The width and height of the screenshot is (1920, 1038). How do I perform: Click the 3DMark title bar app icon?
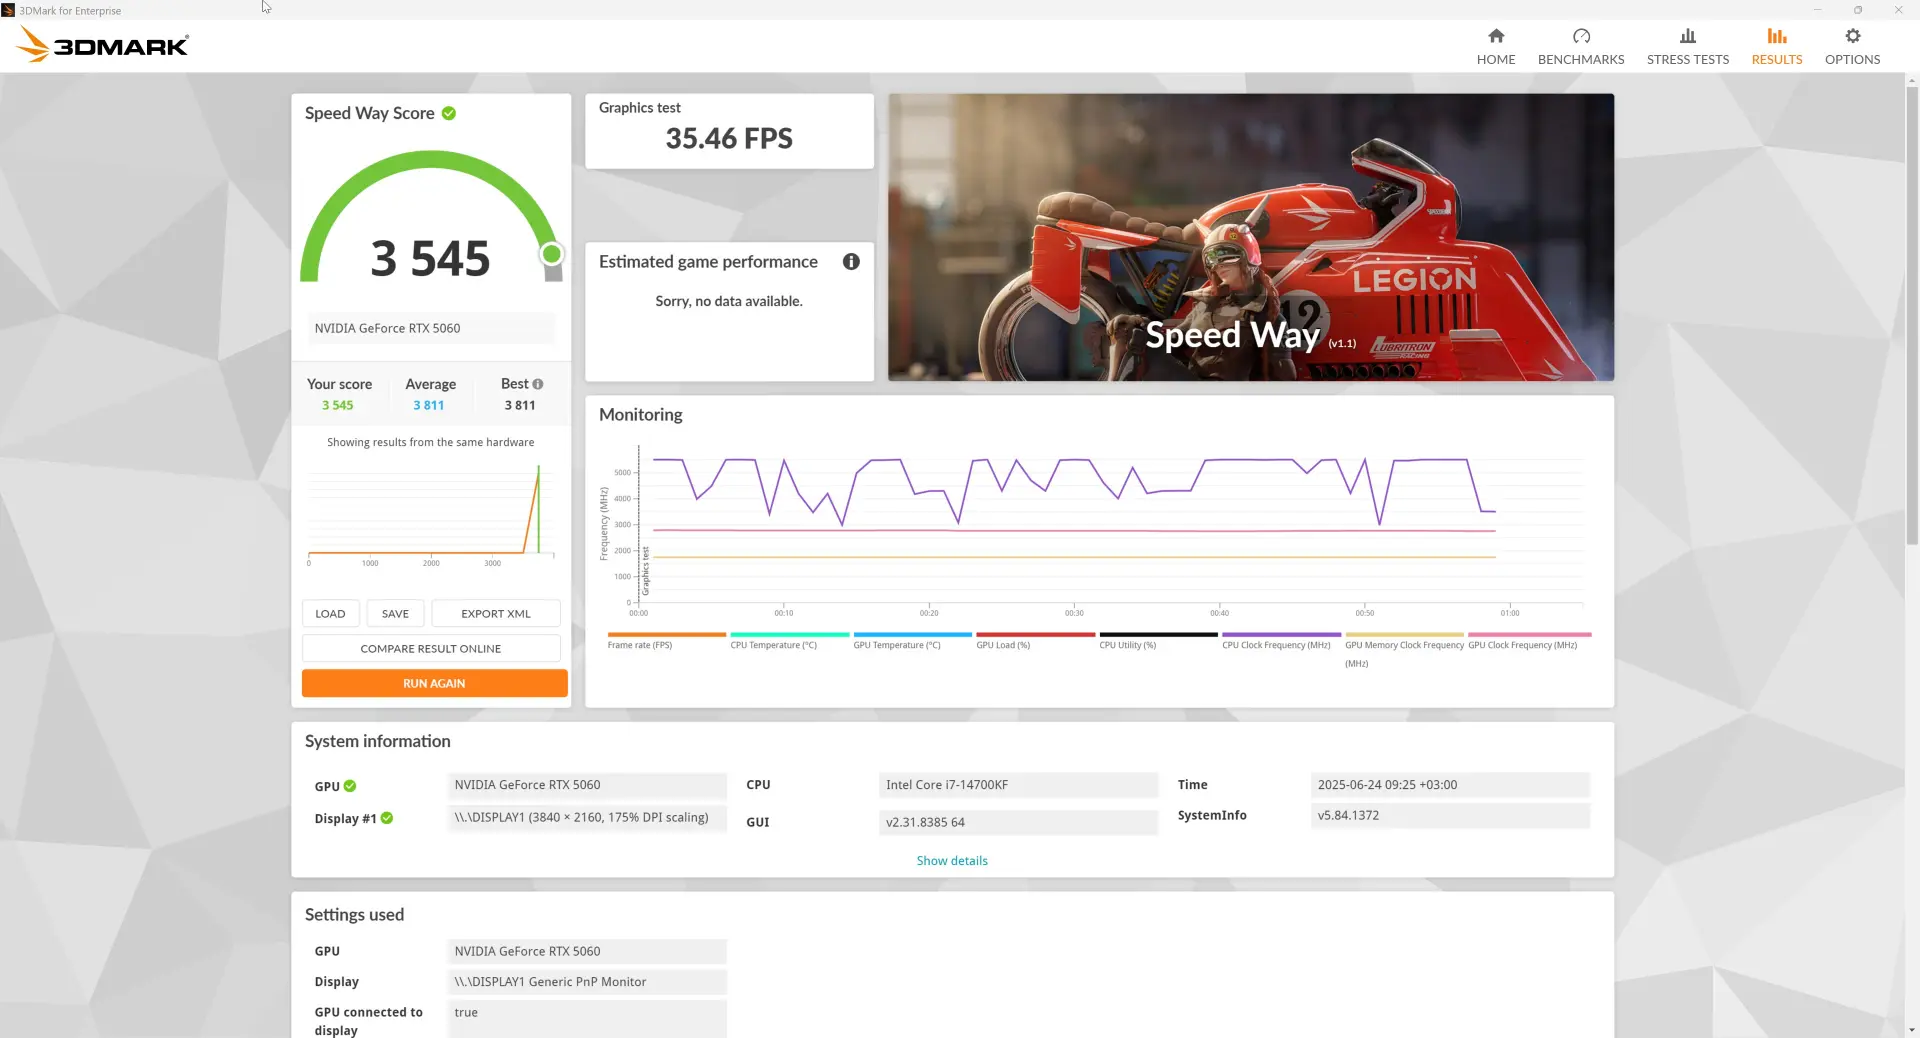[8, 10]
